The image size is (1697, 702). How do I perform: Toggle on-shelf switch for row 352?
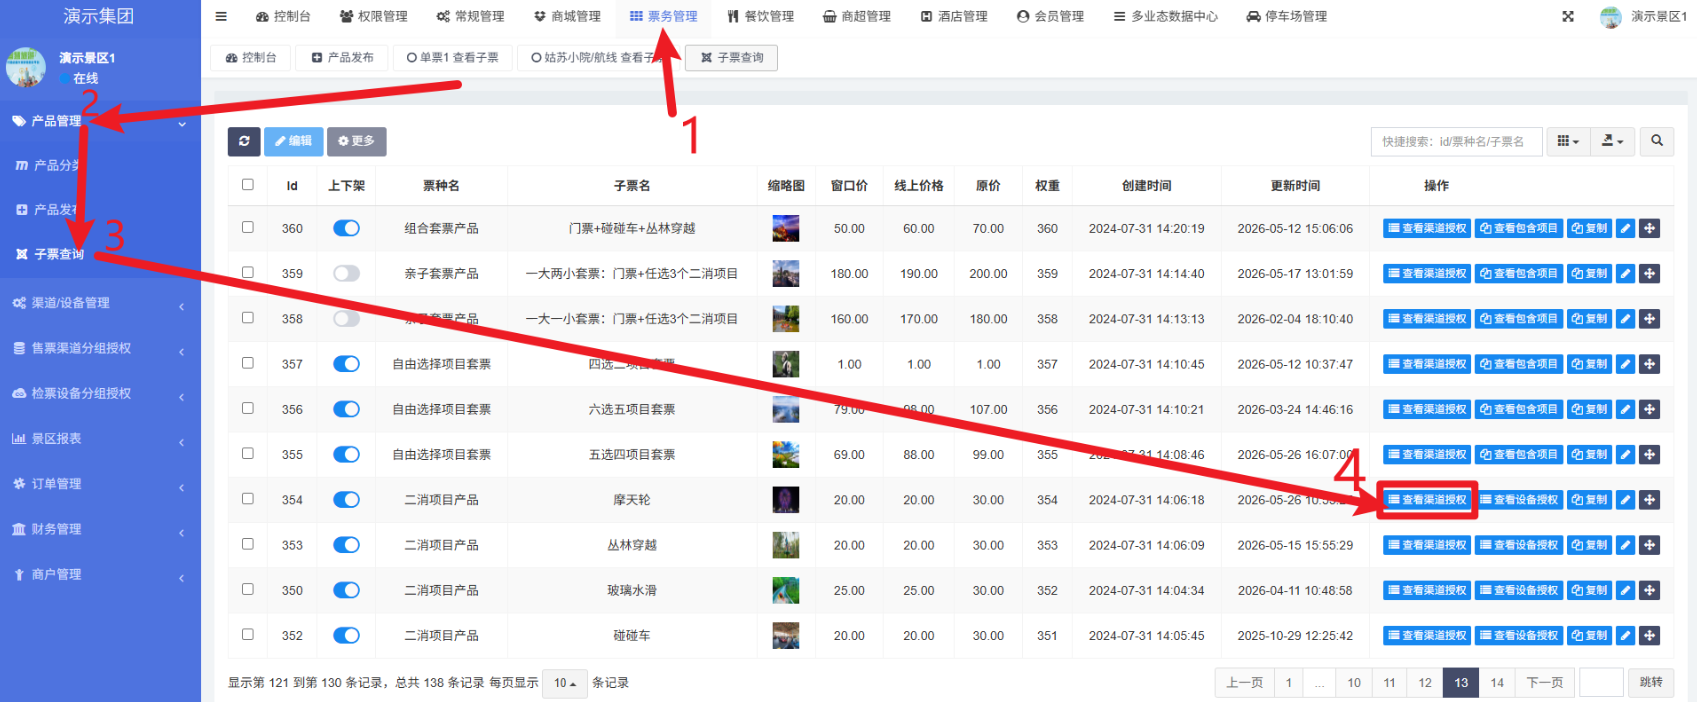click(346, 636)
